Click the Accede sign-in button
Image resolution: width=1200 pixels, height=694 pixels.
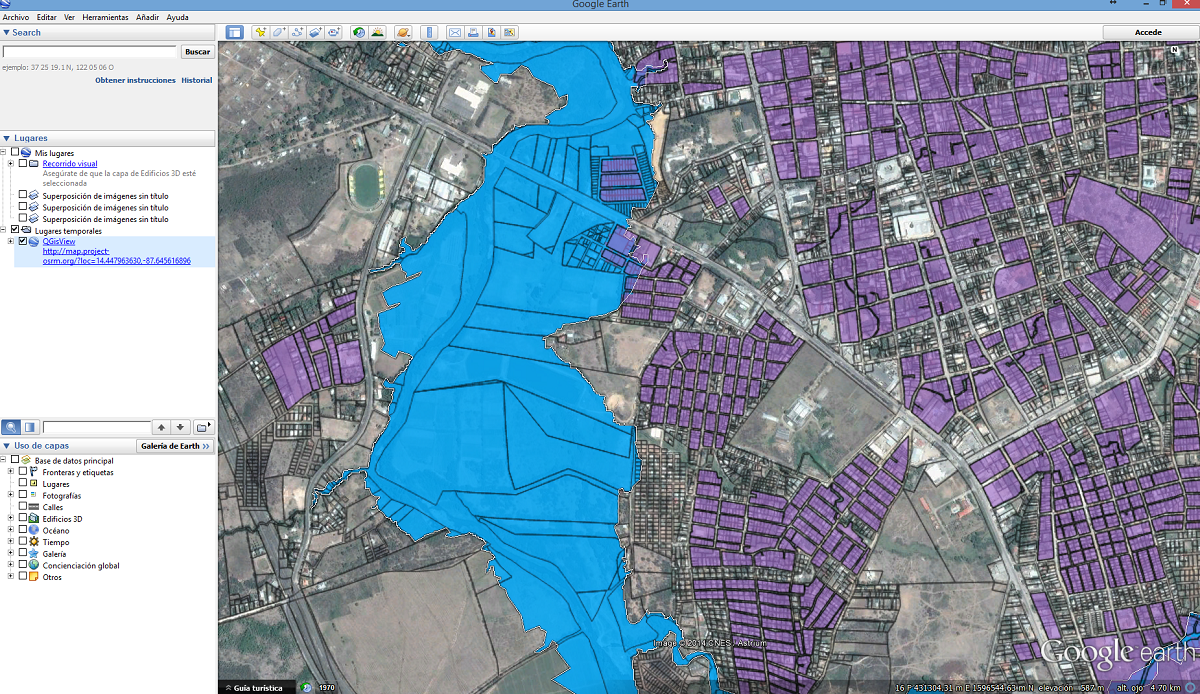[x=1148, y=33]
